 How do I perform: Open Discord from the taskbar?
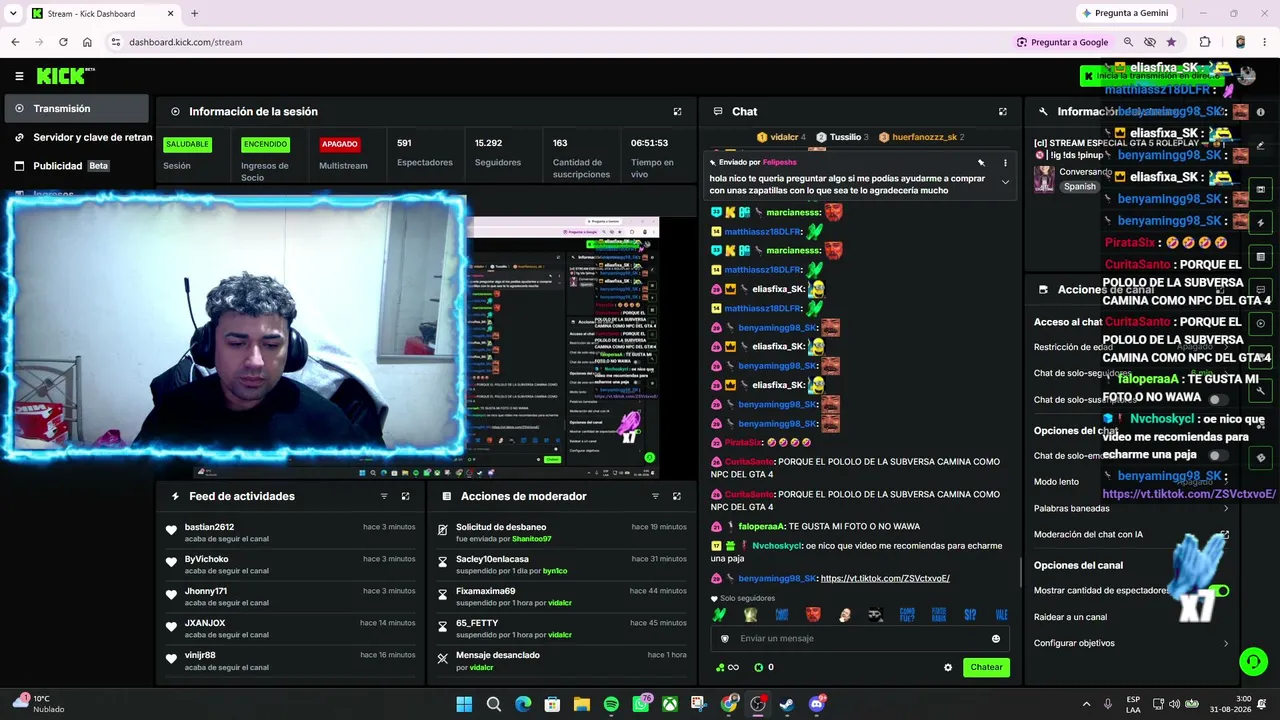[x=817, y=704]
